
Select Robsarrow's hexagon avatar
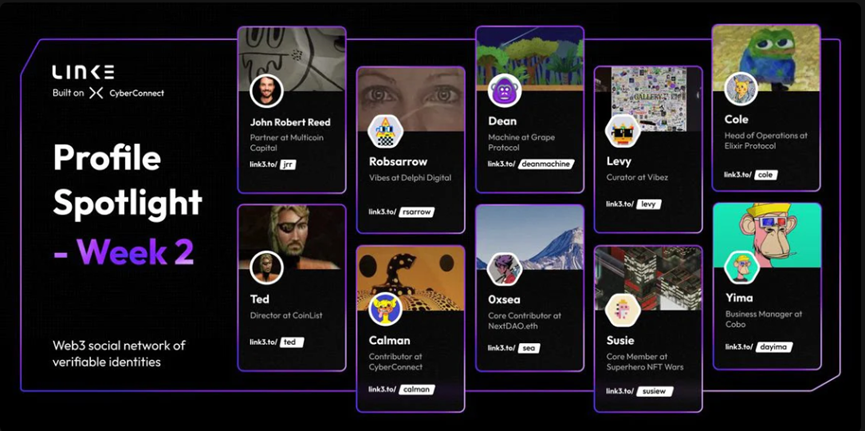(386, 132)
